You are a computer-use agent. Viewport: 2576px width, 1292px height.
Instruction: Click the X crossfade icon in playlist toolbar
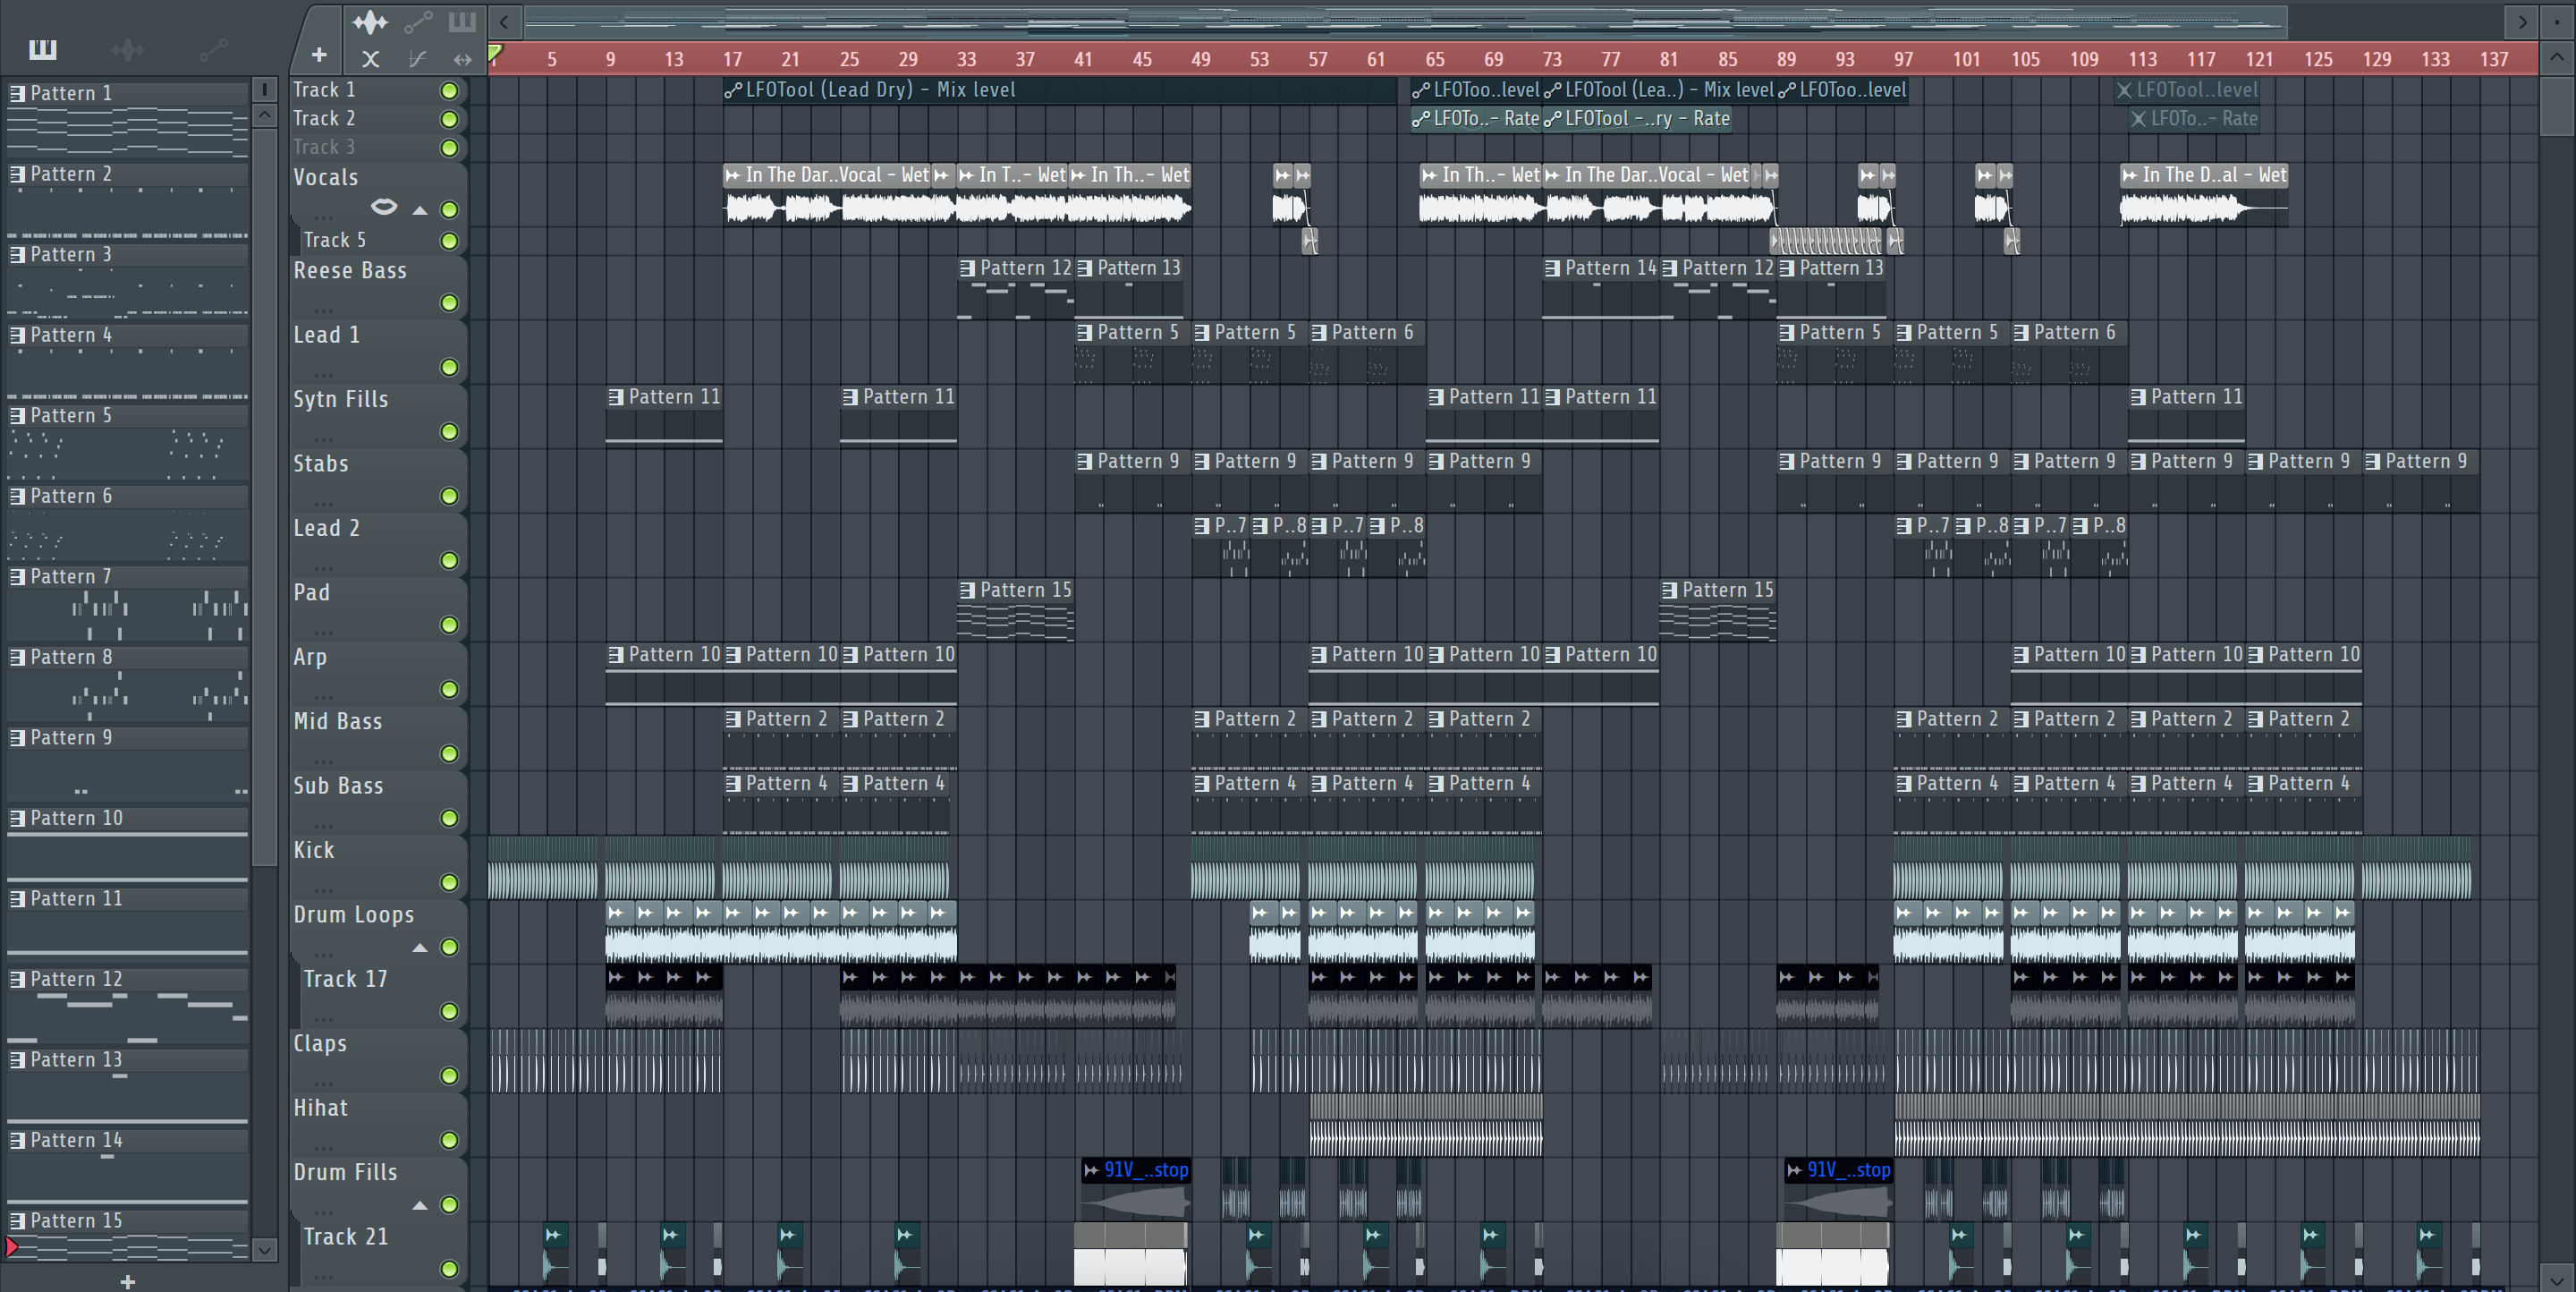(x=370, y=59)
